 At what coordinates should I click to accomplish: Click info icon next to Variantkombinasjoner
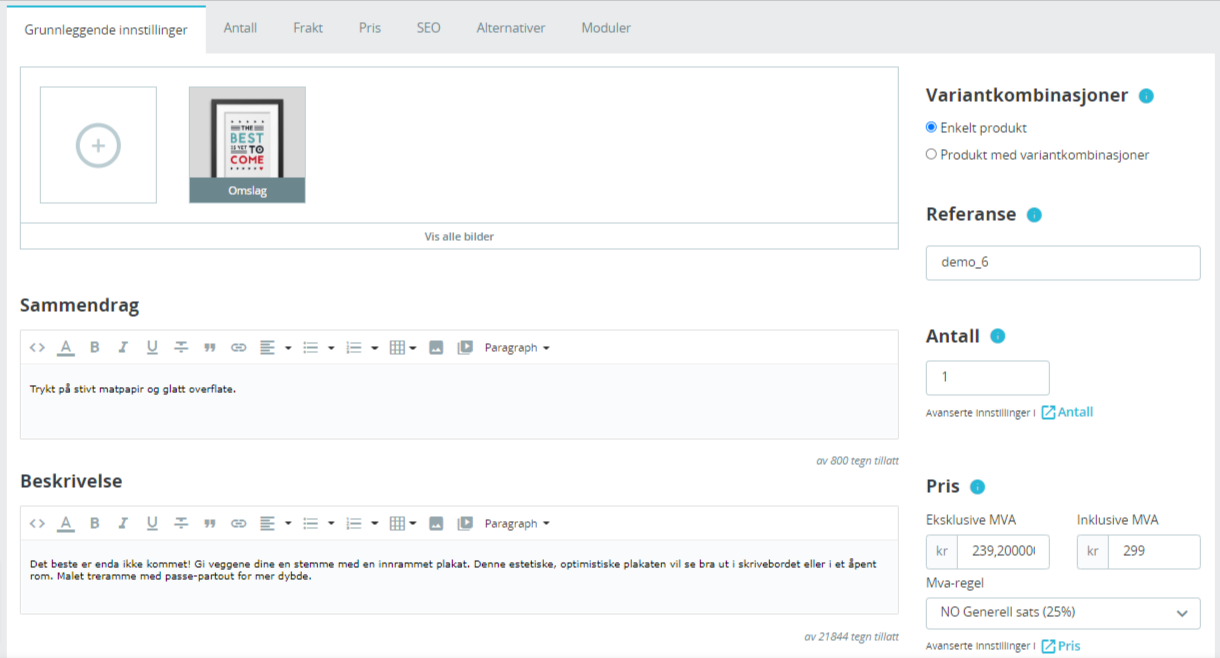[1146, 96]
